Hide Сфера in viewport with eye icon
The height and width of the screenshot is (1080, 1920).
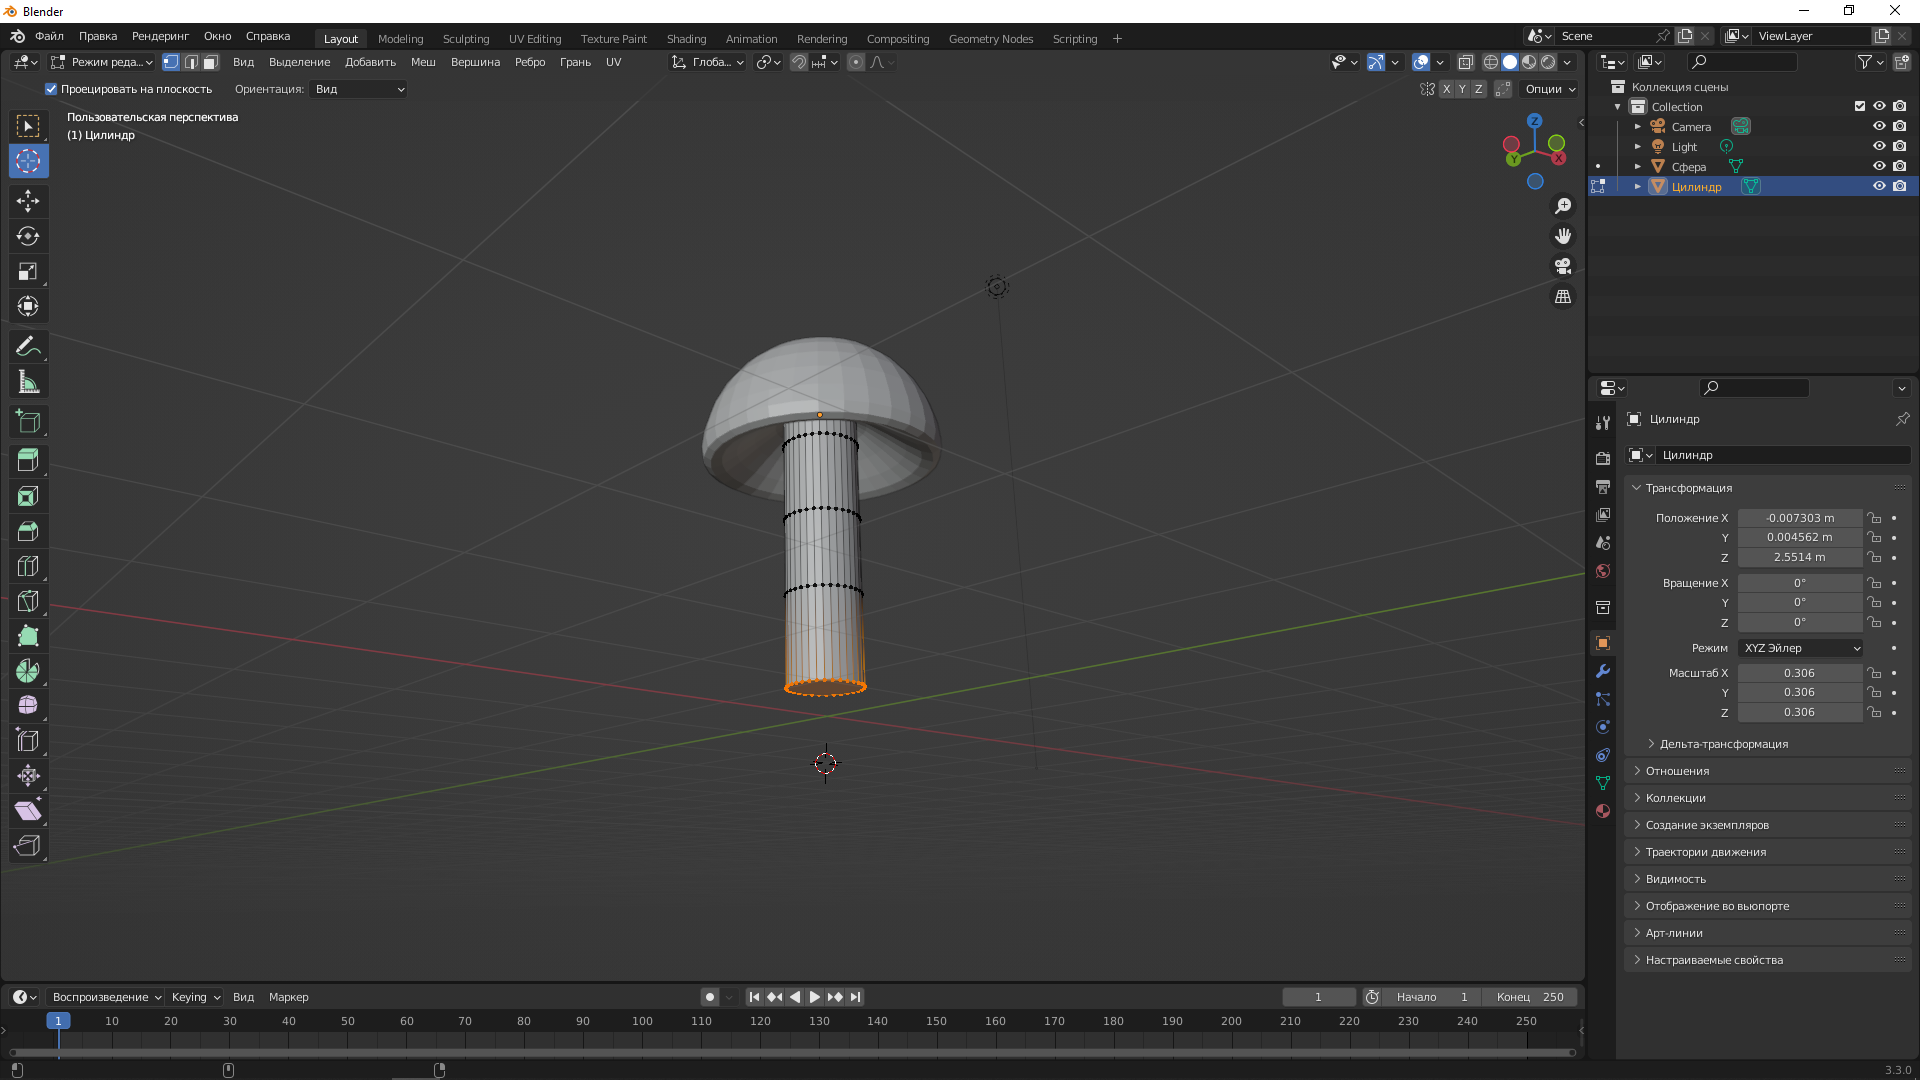point(1879,166)
